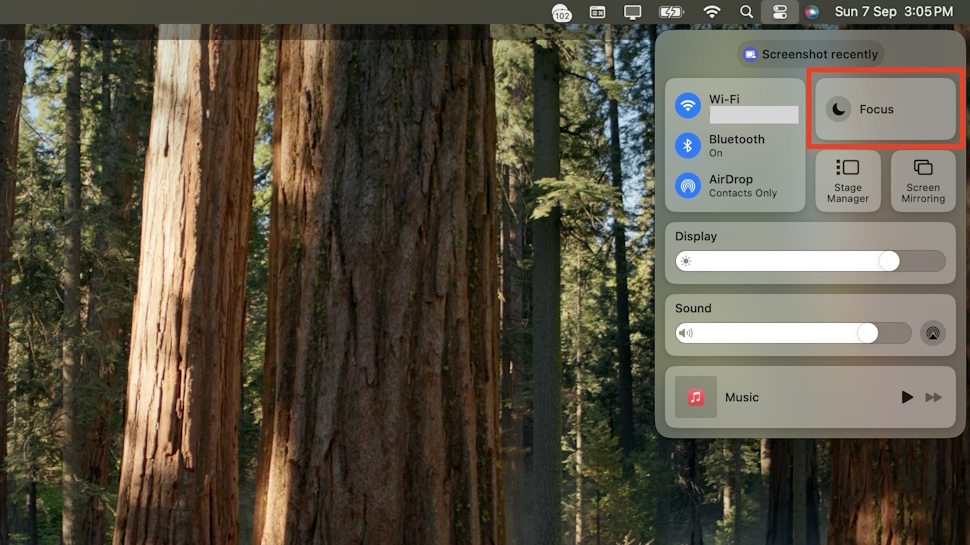This screenshot has width=970, height=545.
Task: Open AirPlay audio output options
Action: tap(933, 333)
